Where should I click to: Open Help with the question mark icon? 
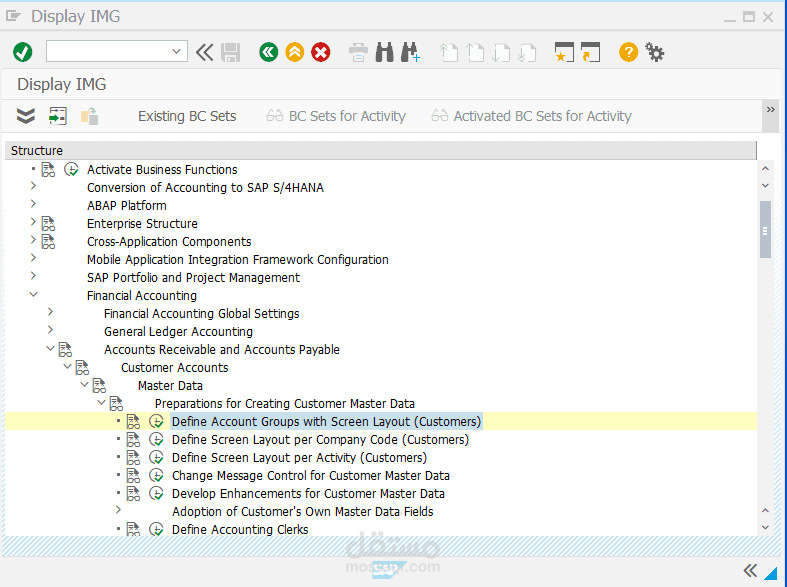(628, 52)
